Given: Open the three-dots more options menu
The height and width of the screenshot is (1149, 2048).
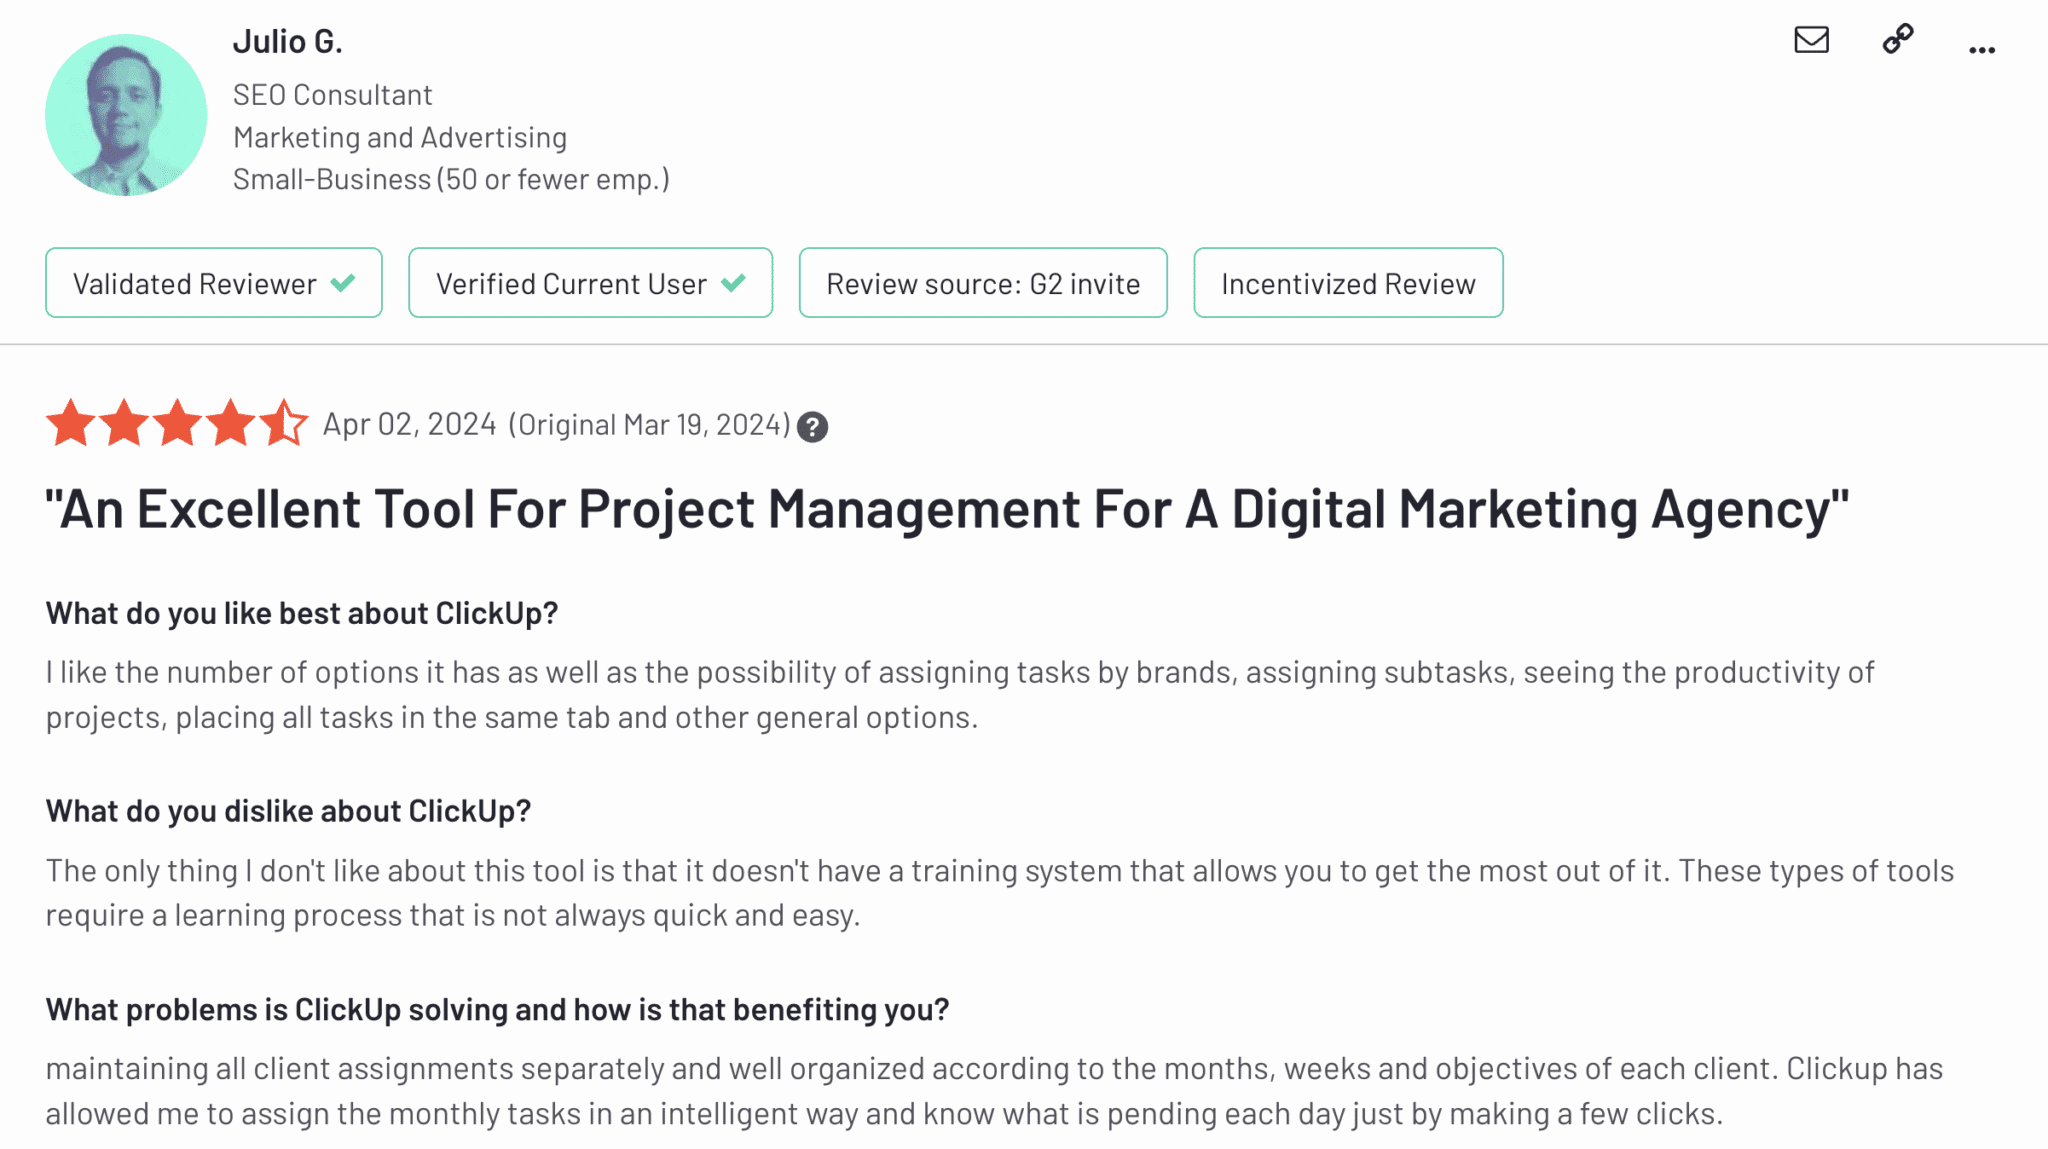Looking at the screenshot, I should [x=1982, y=49].
